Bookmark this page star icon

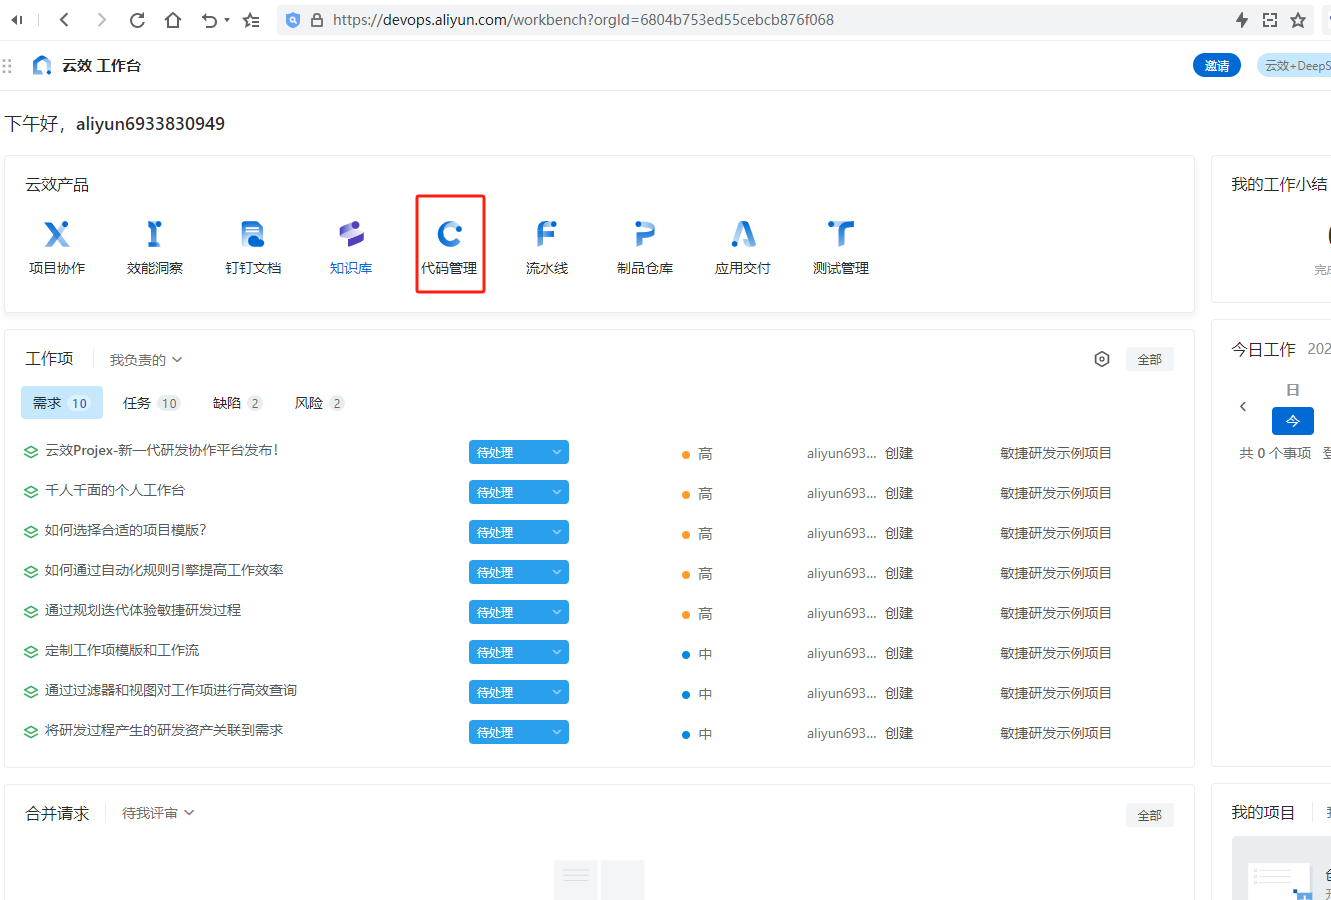(1298, 20)
